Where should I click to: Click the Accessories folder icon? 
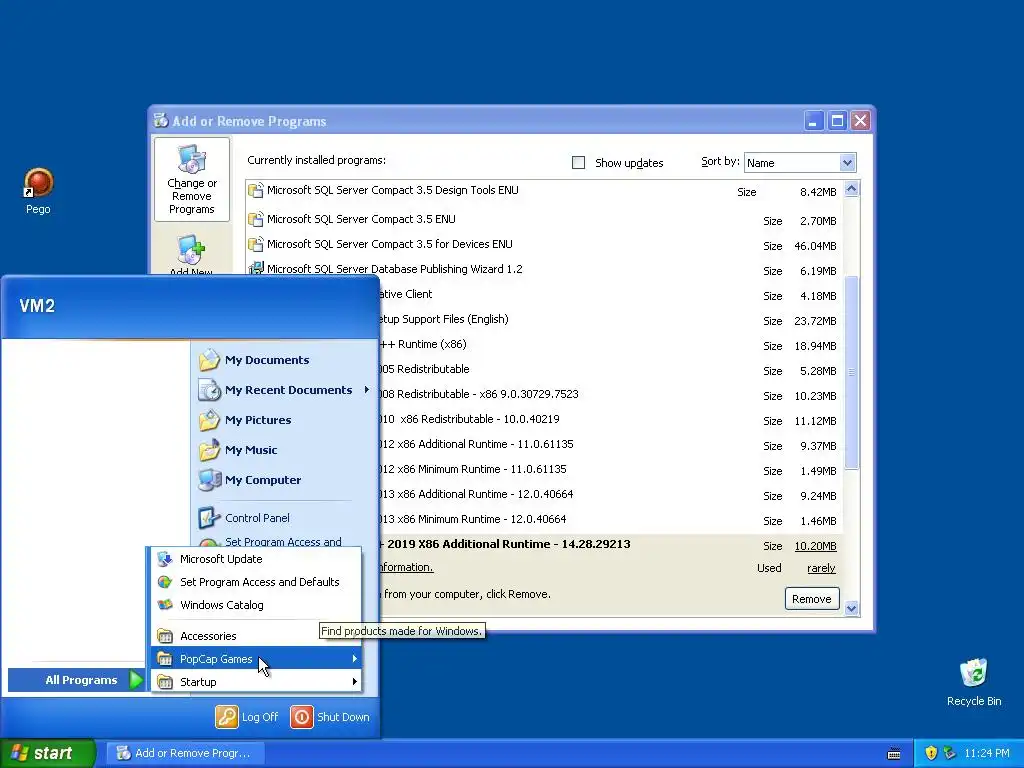click(165, 636)
